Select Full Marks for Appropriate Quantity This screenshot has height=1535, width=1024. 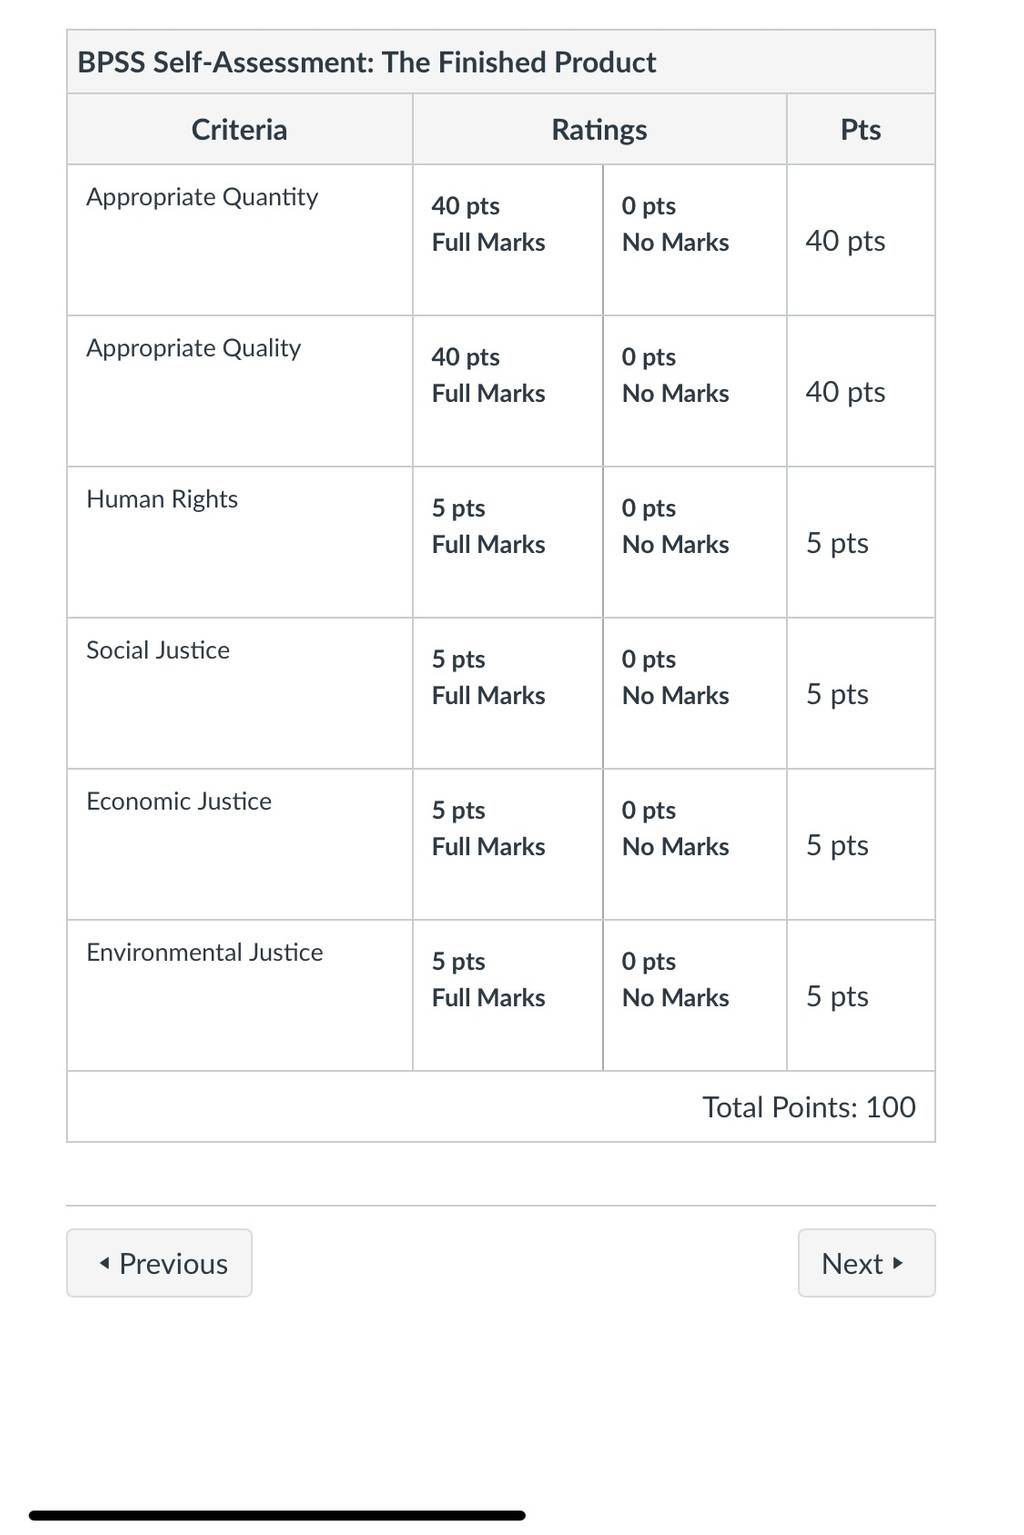pos(508,240)
